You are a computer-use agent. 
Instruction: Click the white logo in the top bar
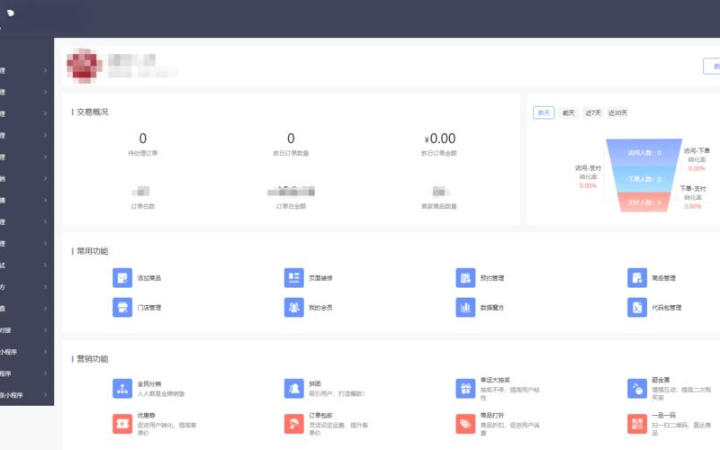[10, 13]
